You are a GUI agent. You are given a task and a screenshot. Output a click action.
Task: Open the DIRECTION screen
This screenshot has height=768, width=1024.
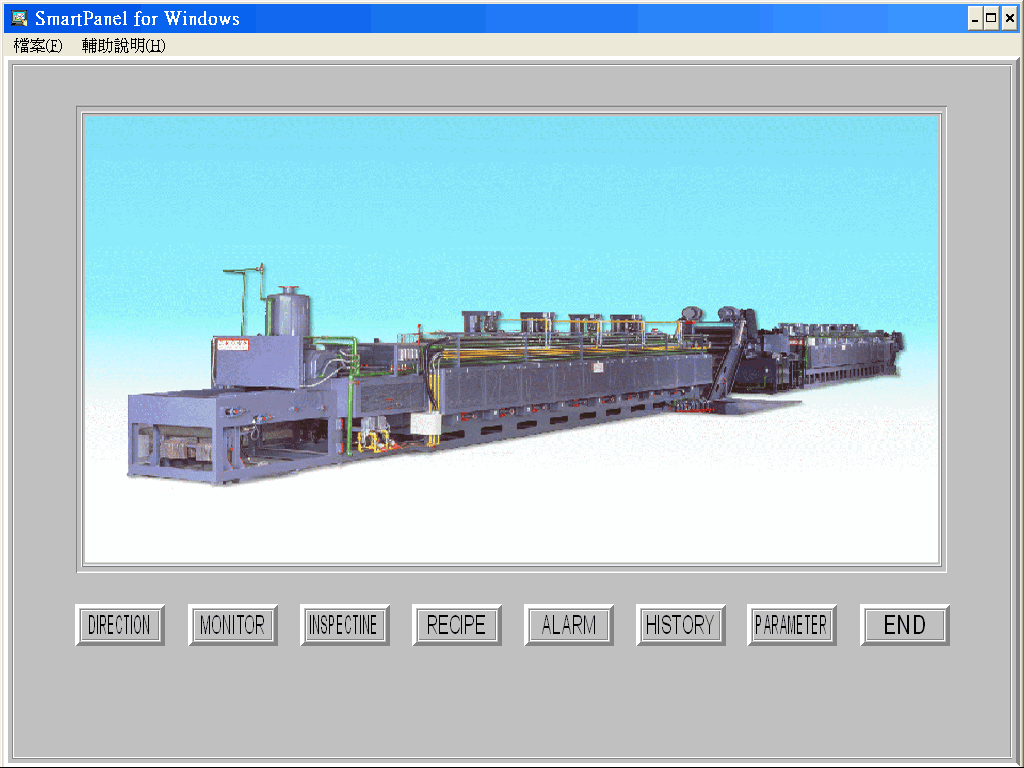[119, 625]
